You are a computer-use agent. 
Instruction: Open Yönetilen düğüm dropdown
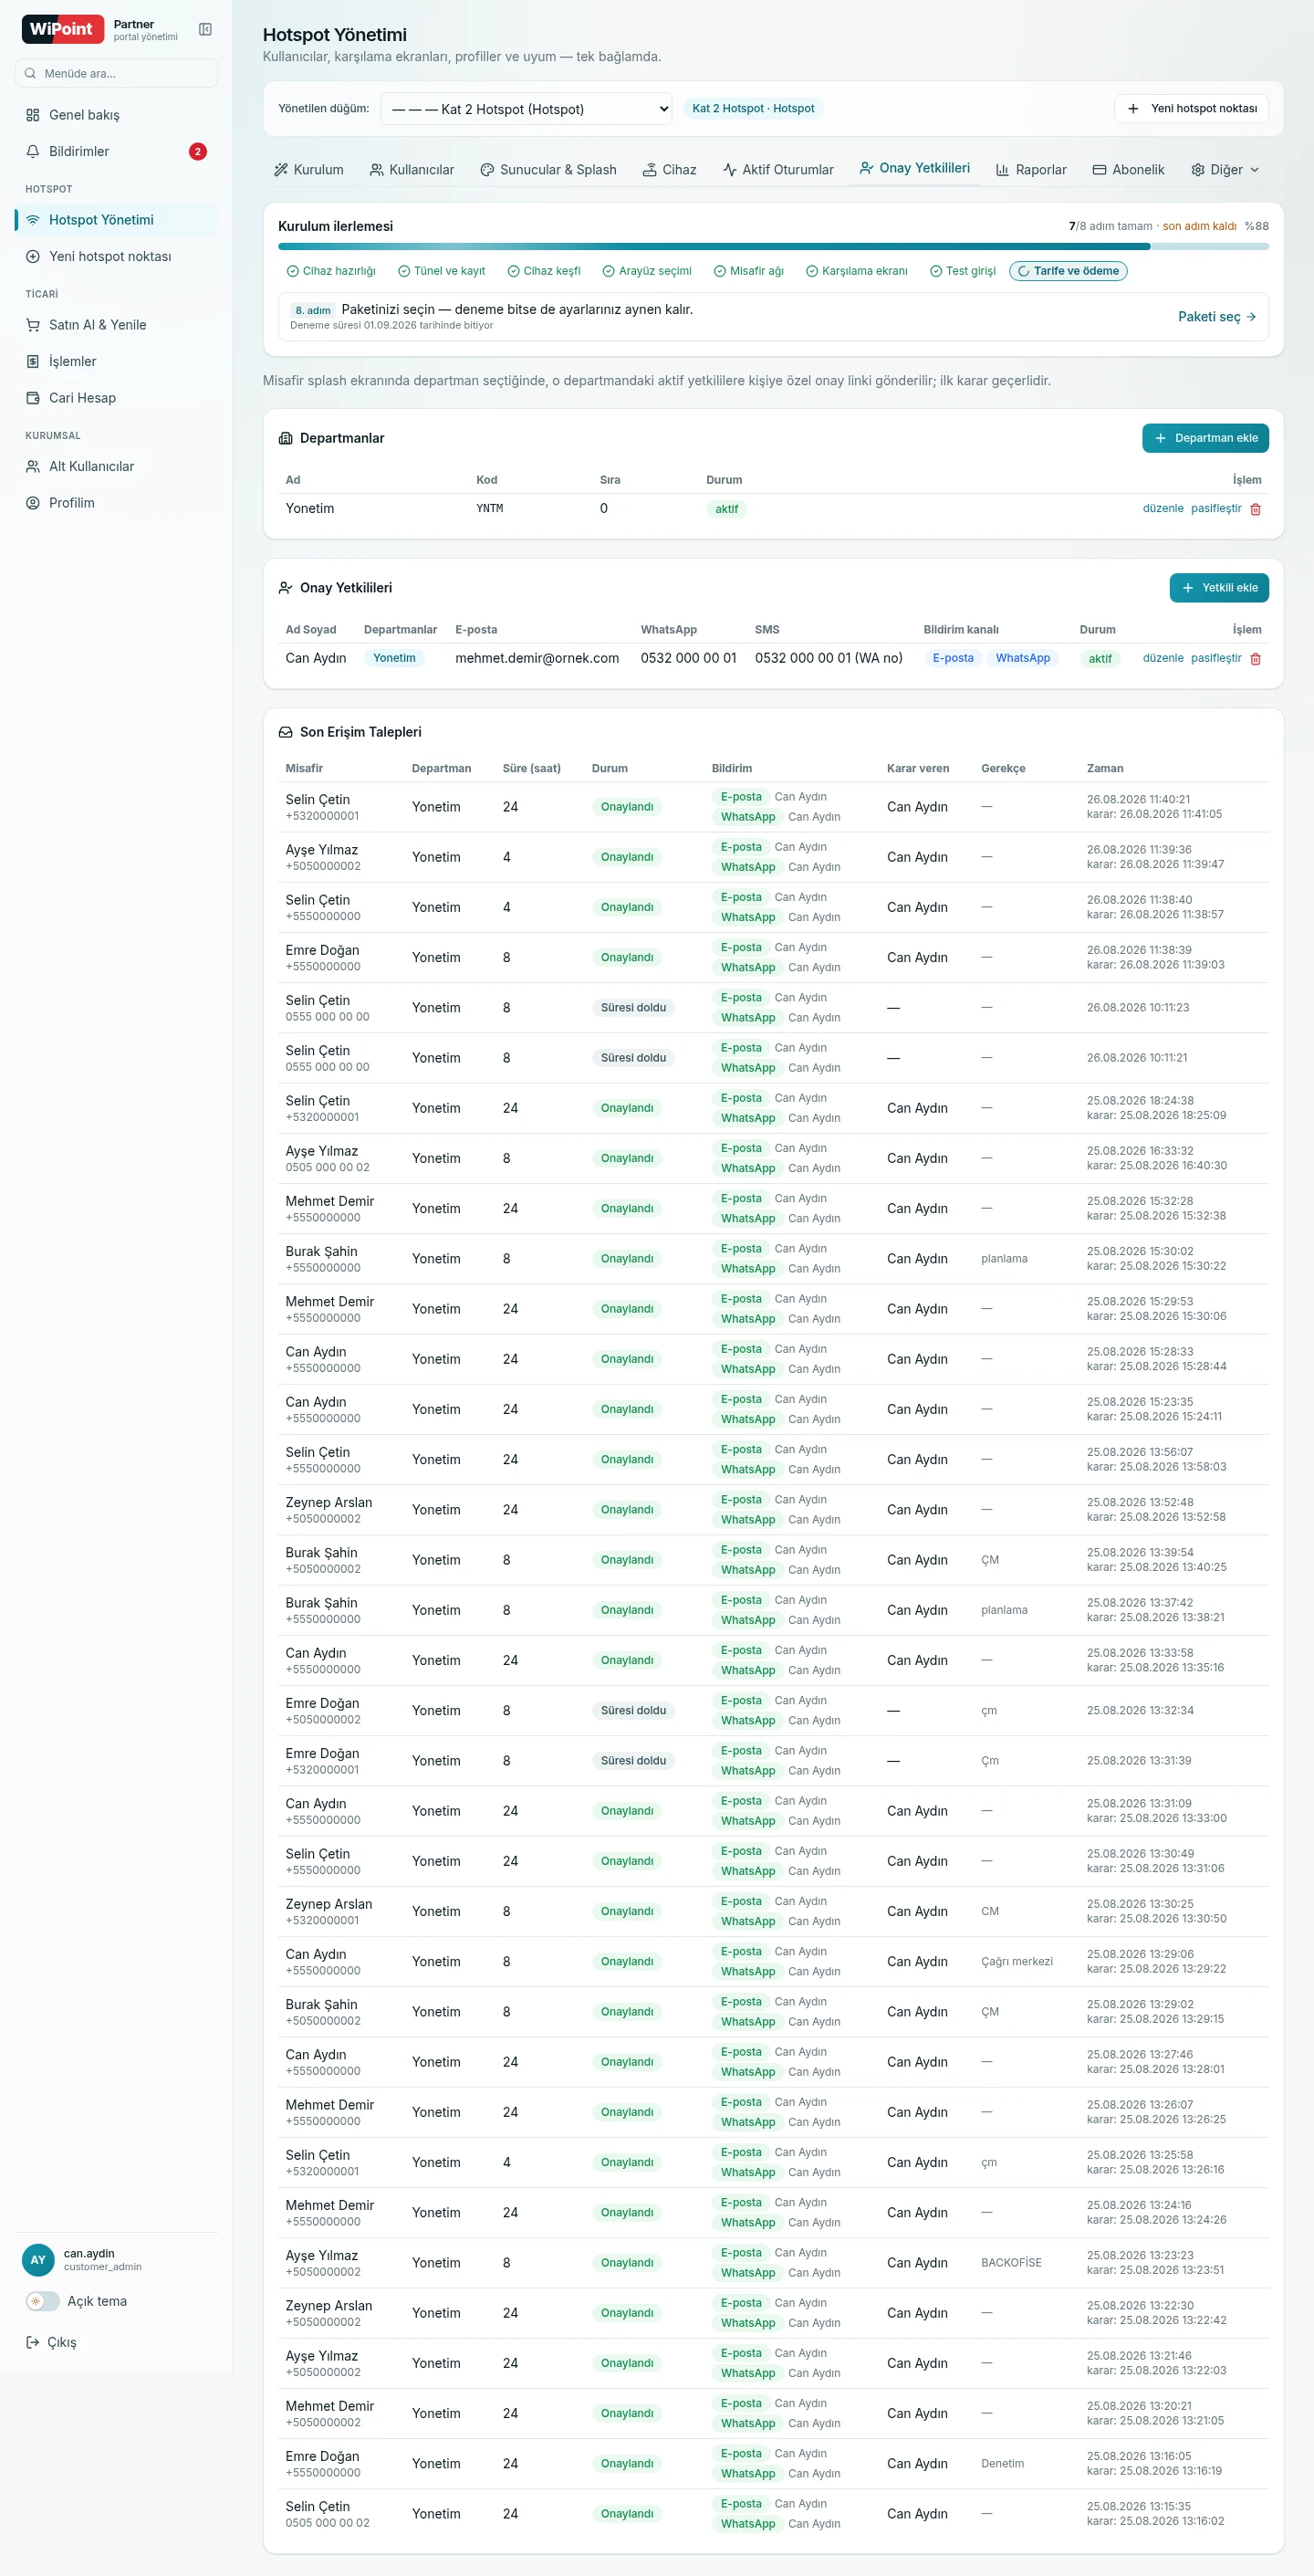click(x=526, y=109)
